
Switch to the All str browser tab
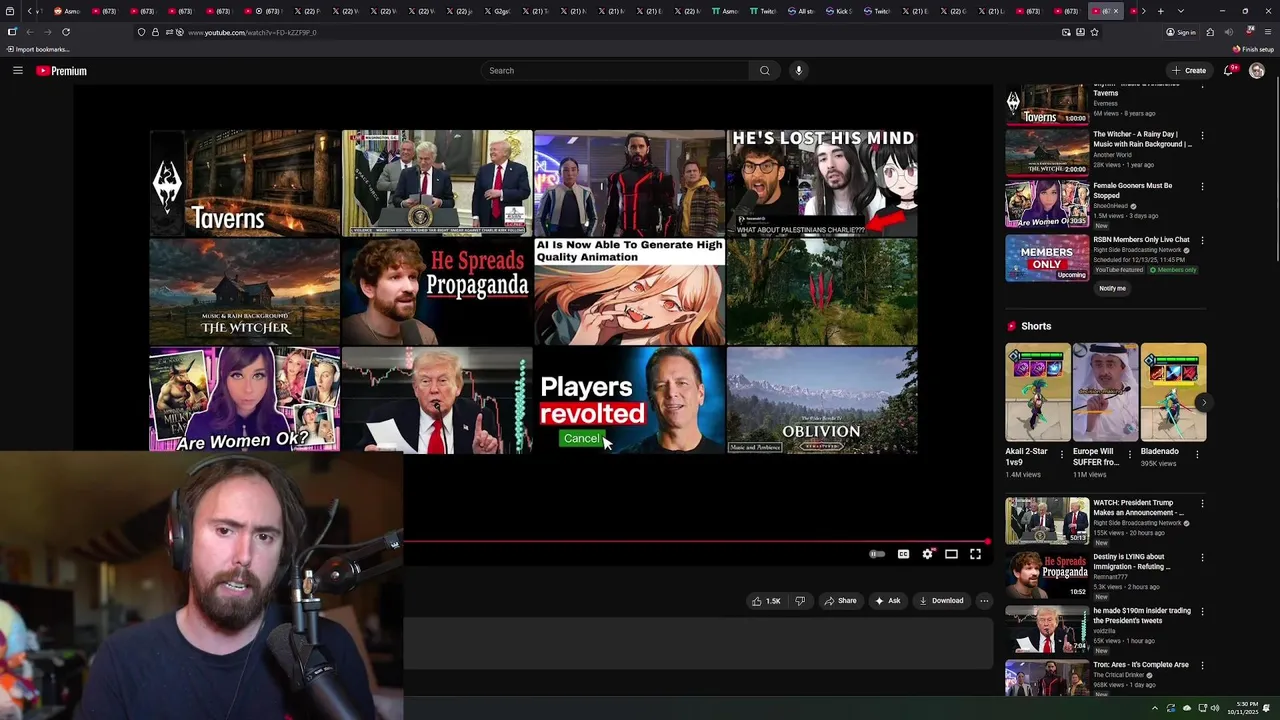[x=802, y=11]
